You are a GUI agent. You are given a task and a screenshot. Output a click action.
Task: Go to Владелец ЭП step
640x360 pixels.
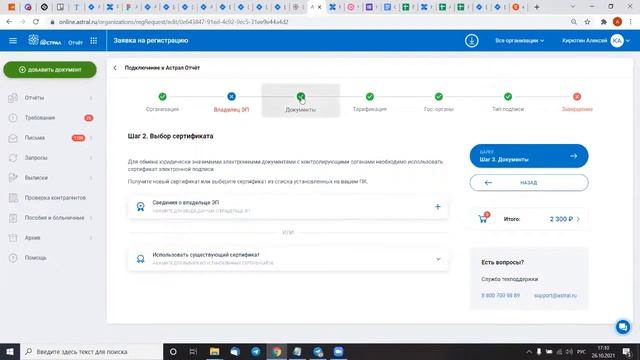click(x=231, y=102)
